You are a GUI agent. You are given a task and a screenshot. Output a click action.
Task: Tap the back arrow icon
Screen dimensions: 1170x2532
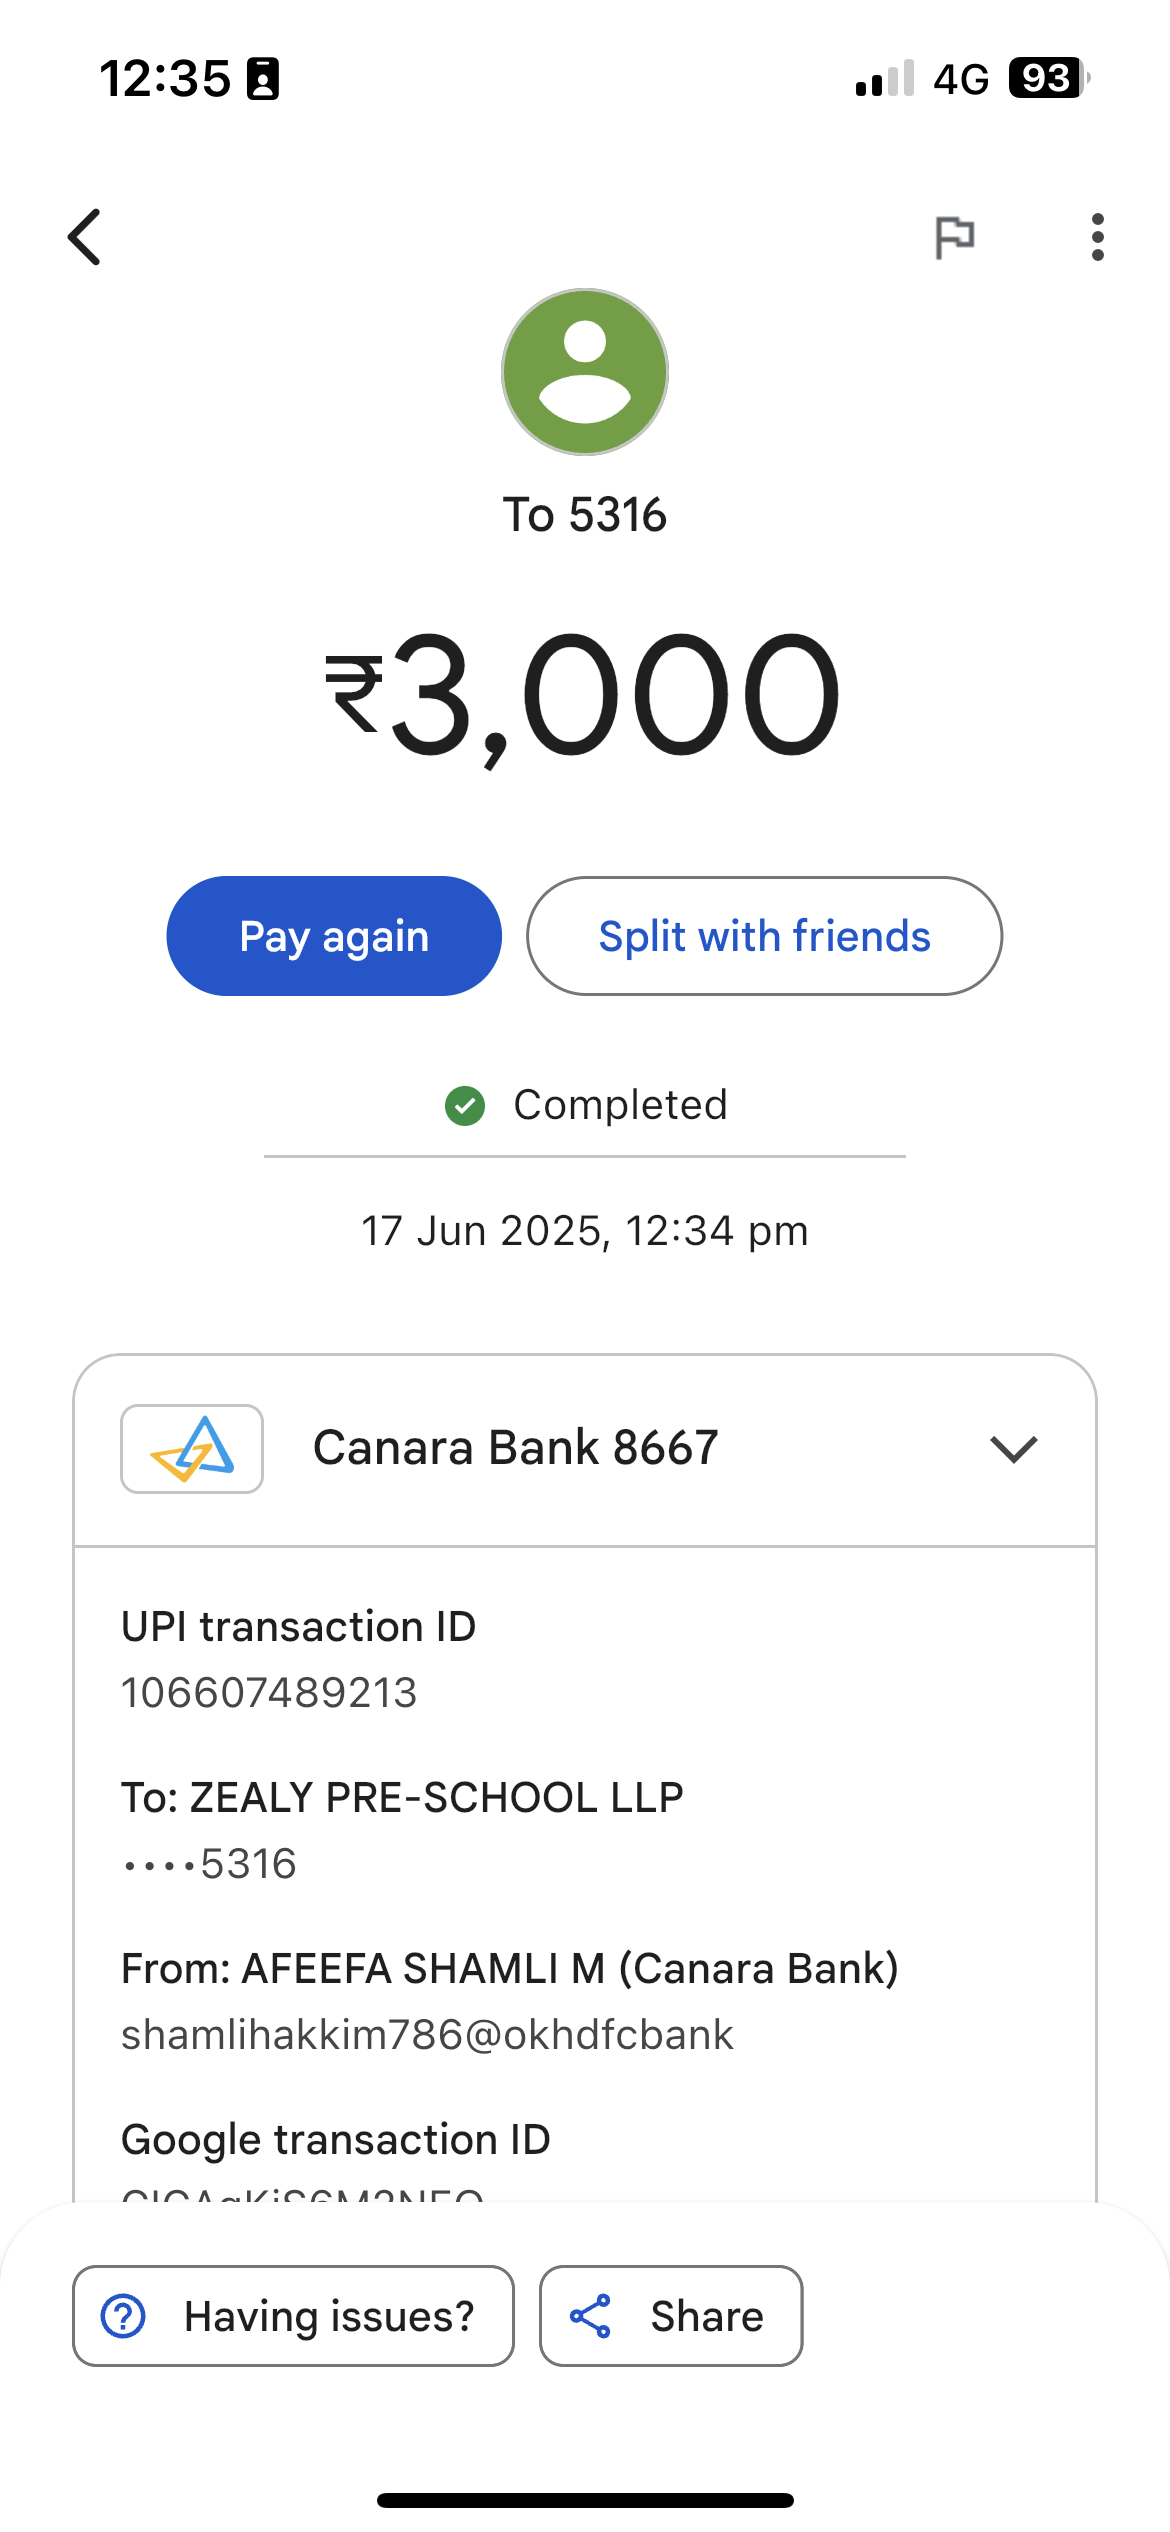(85, 237)
